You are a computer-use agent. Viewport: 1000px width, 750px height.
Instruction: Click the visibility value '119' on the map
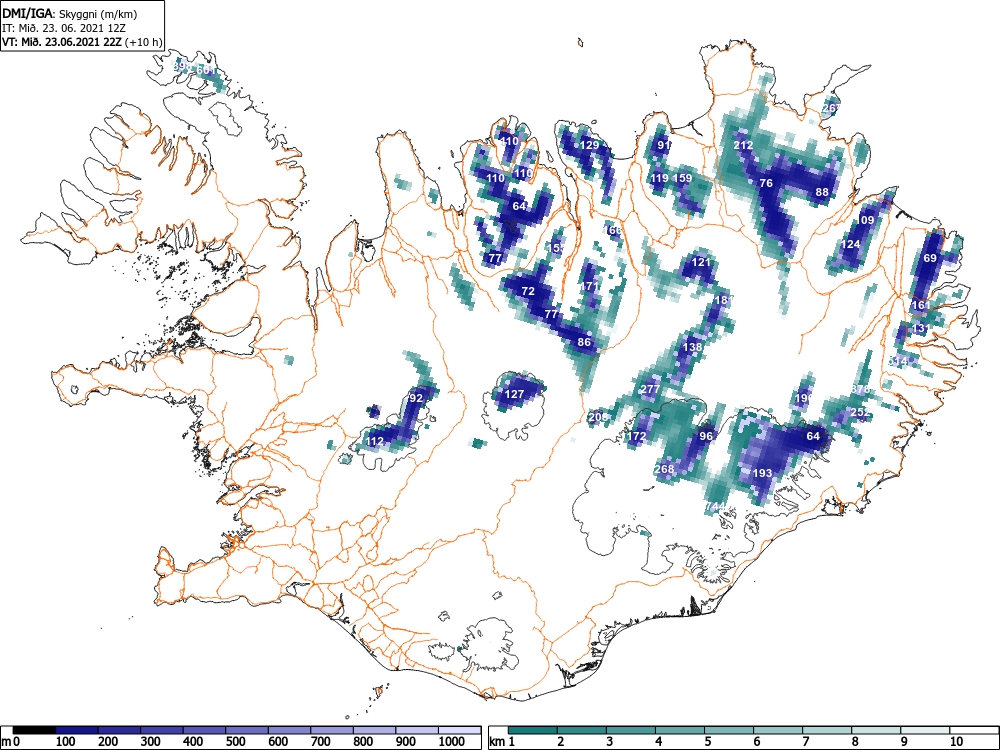pos(659,178)
